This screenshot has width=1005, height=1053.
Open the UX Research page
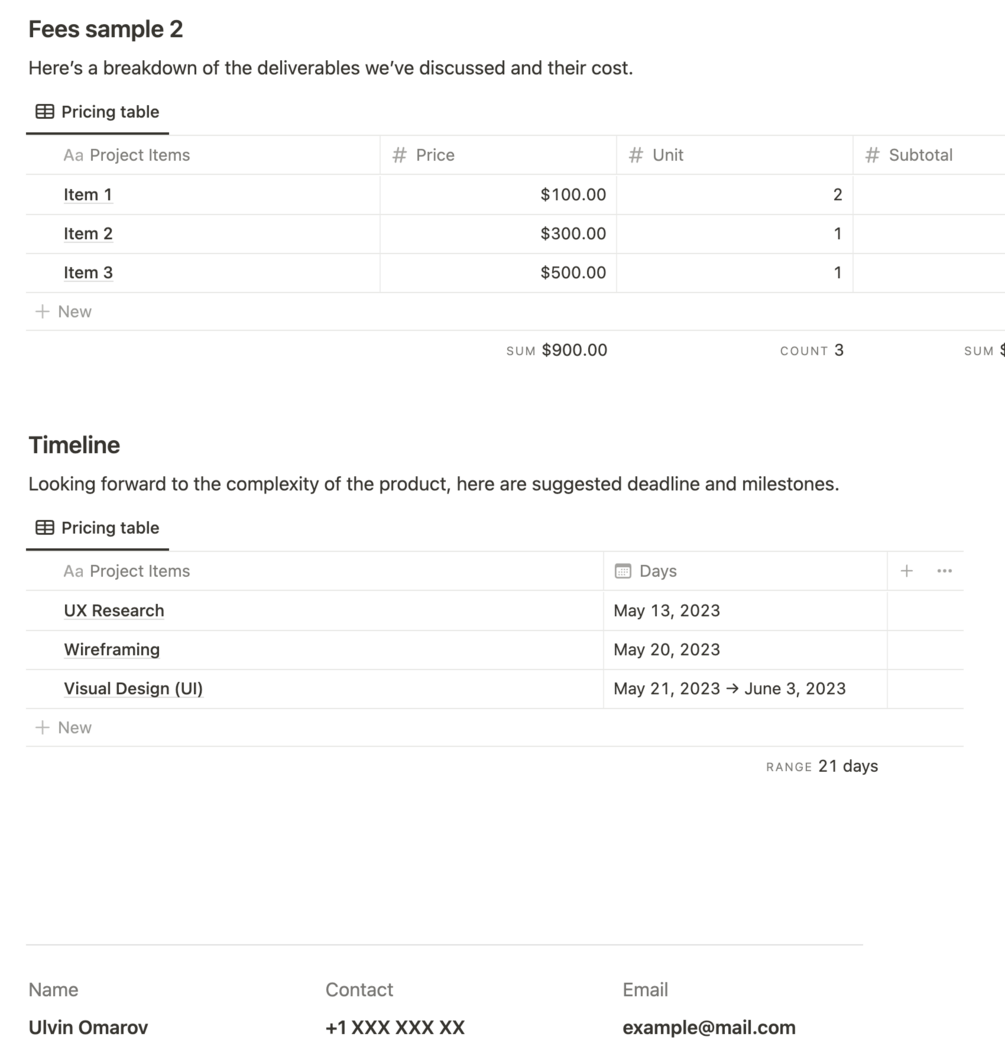point(114,611)
